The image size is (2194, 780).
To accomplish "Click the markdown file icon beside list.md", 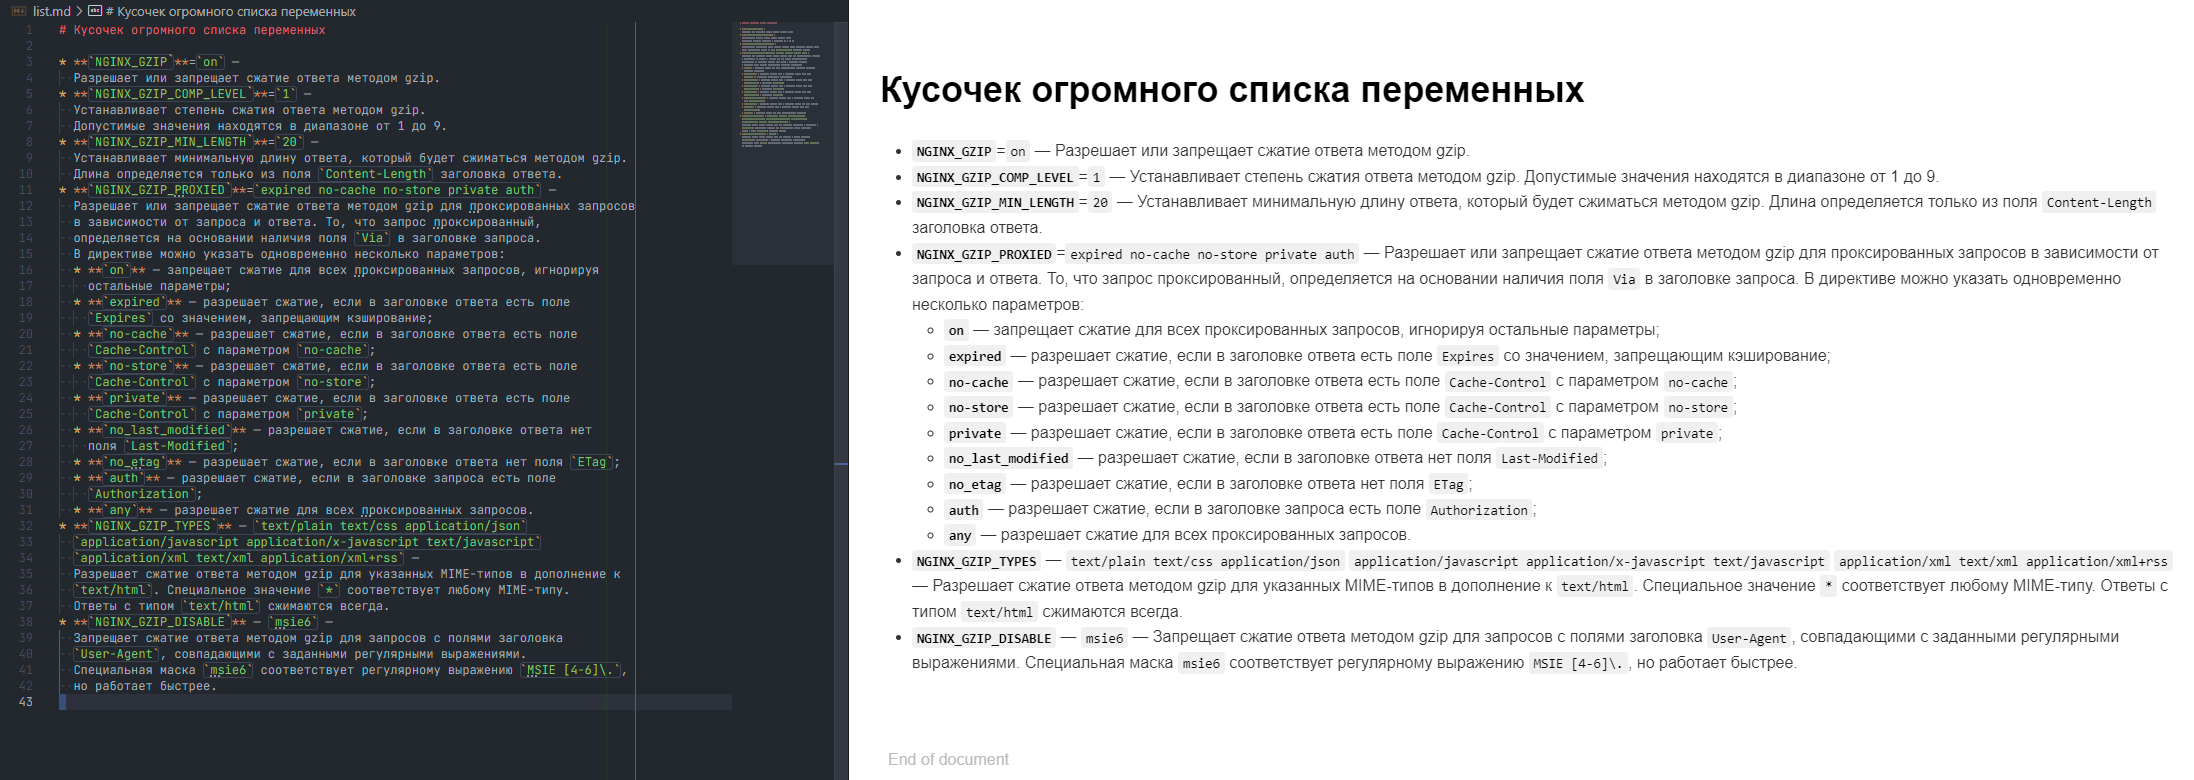I will (19, 12).
